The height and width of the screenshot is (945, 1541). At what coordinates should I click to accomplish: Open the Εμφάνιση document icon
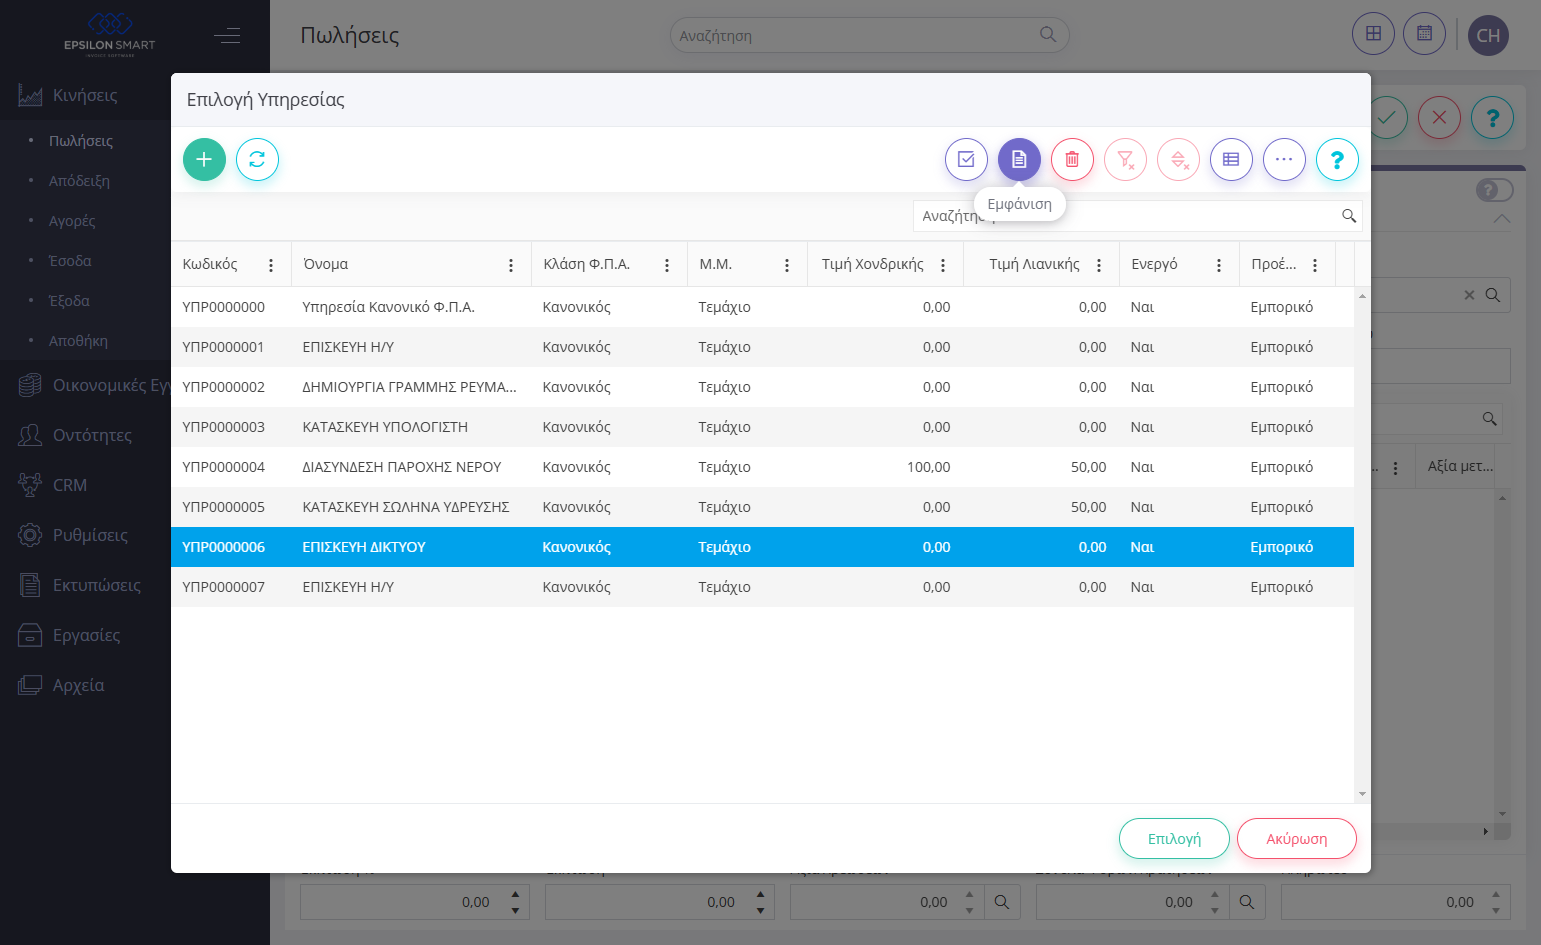(1019, 159)
